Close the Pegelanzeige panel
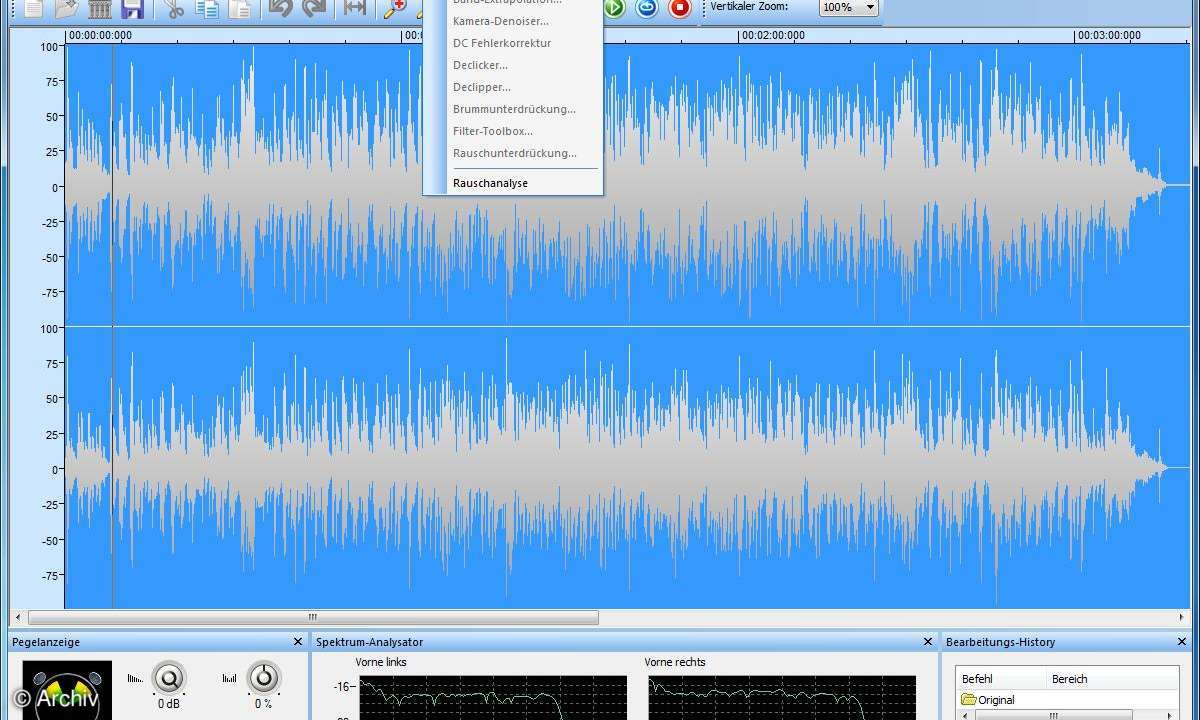The height and width of the screenshot is (720, 1200). (297, 642)
